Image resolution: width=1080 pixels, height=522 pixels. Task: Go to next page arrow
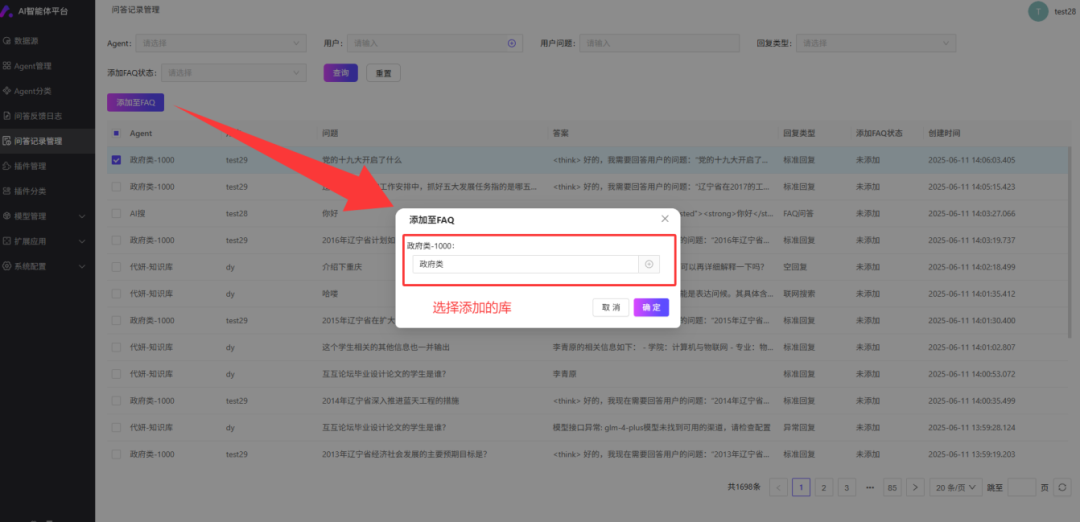(915, 487)
